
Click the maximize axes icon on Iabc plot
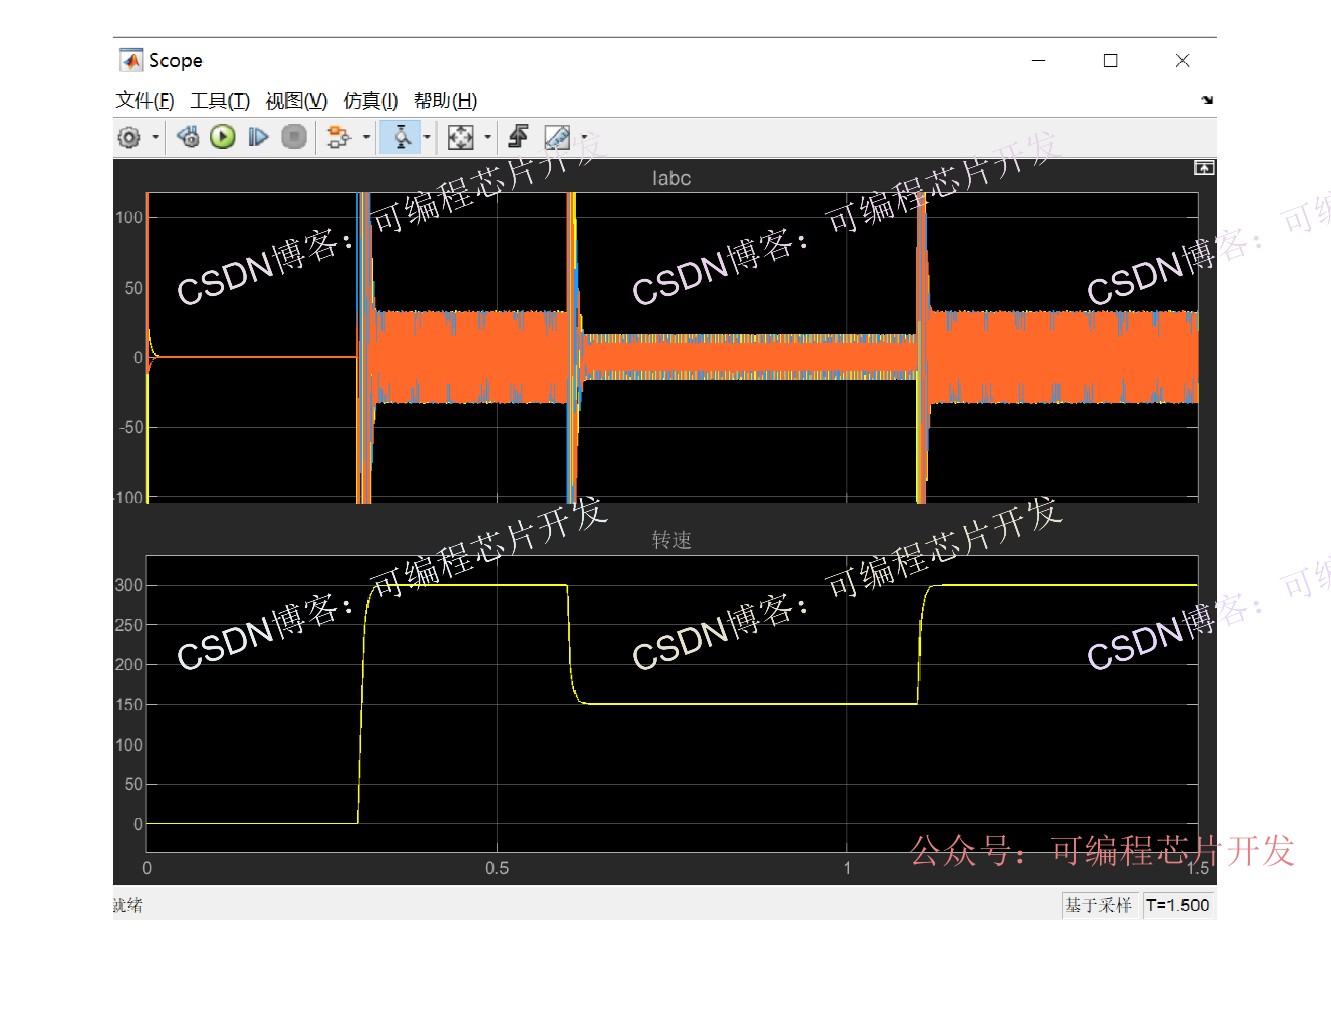tap(1204, 168)
